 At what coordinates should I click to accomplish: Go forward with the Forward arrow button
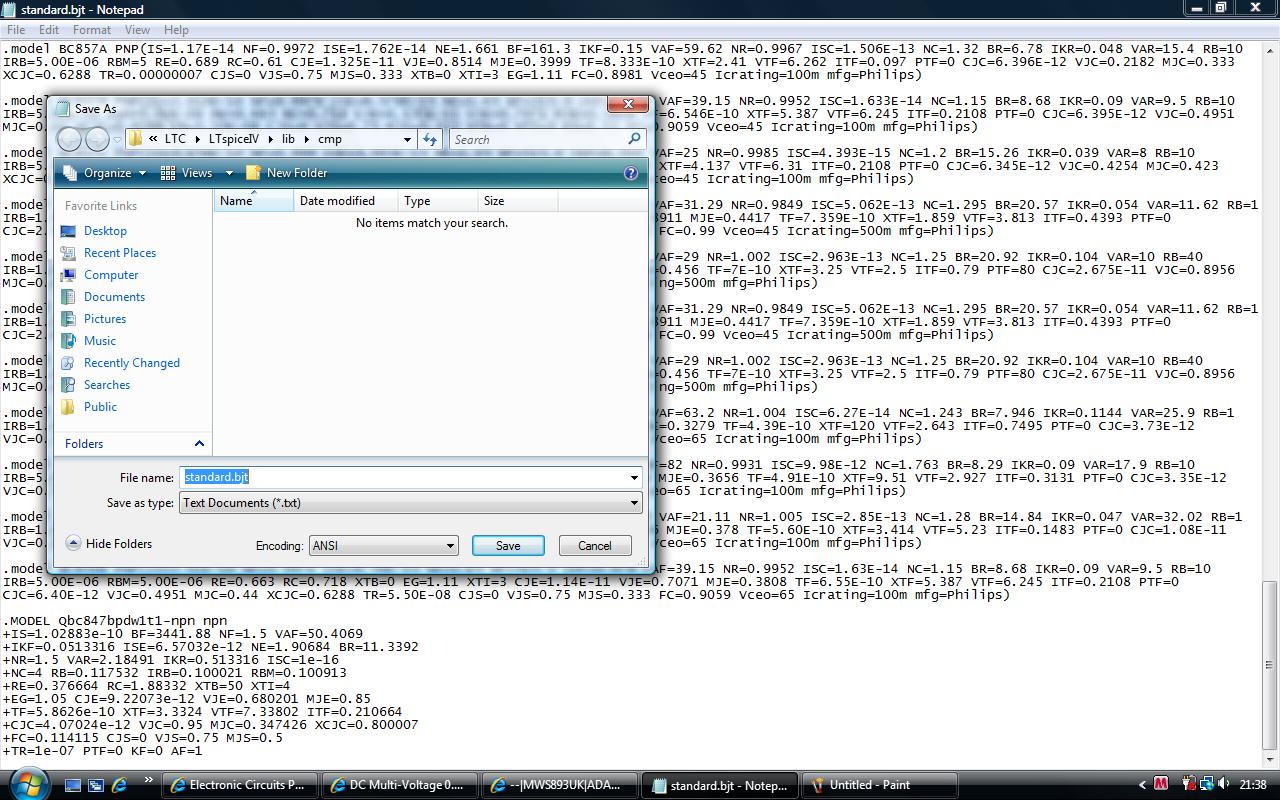[x=97, y=139]
